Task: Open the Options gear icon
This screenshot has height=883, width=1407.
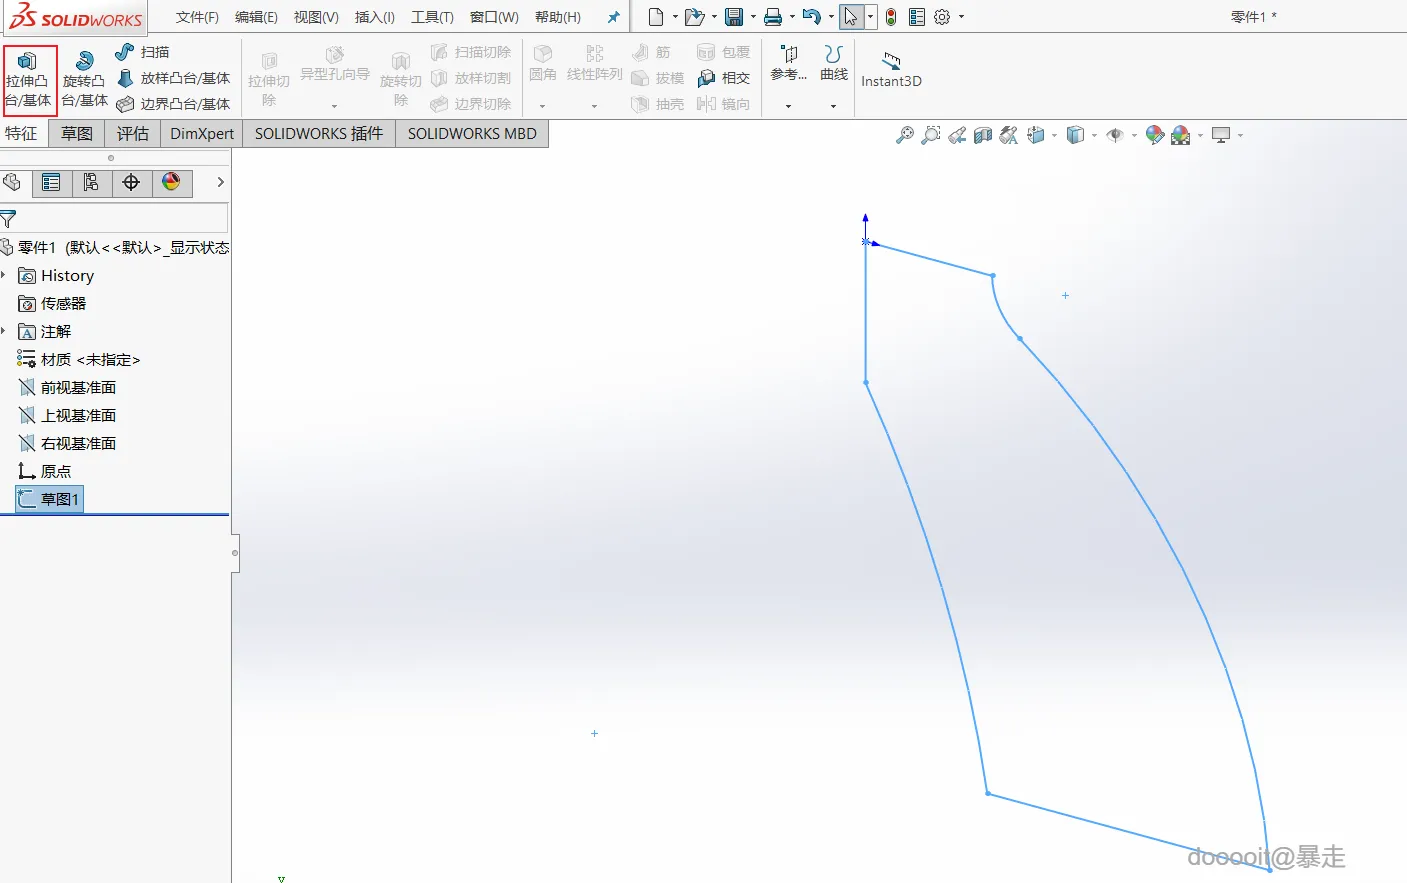Action: pyautogui.click(x=942, y=17)
